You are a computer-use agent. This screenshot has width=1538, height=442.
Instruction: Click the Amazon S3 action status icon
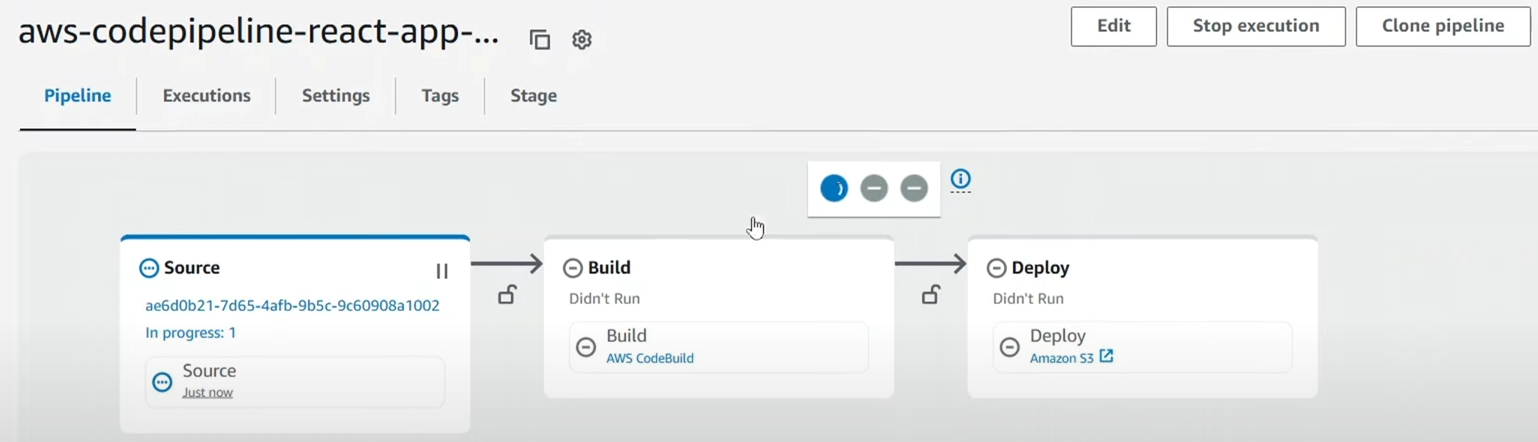coord(1010,347)
